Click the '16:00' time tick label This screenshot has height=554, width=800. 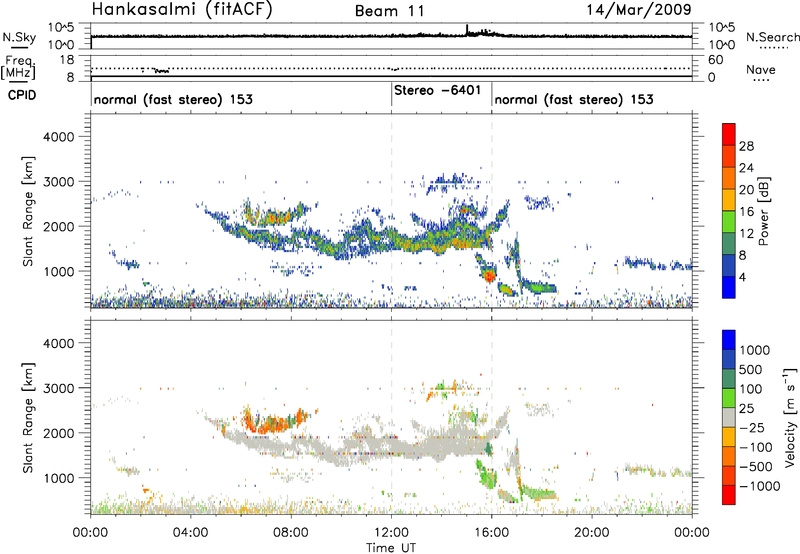click(491, 533)
